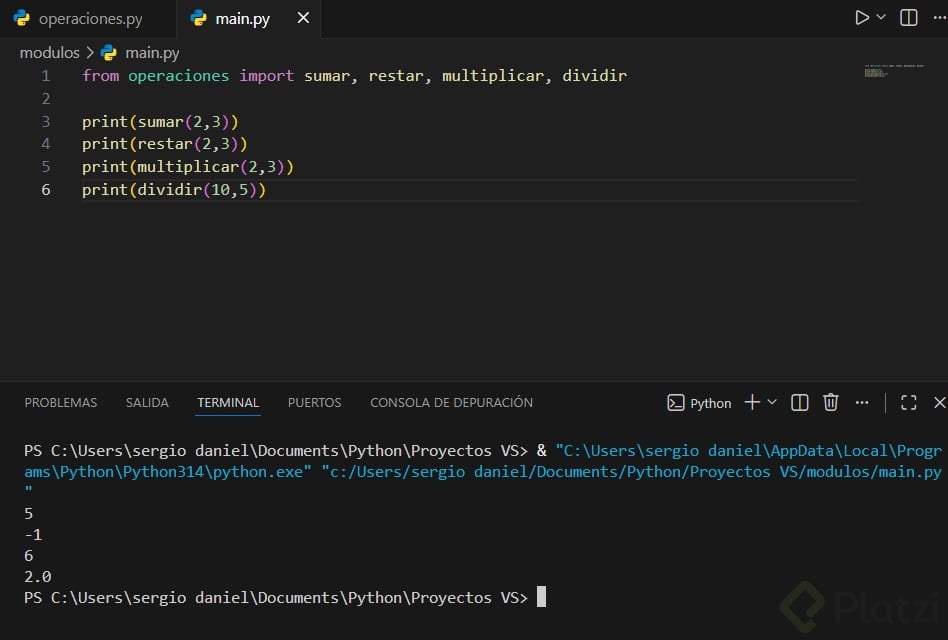Split the terminal pane

pos(800,402)
